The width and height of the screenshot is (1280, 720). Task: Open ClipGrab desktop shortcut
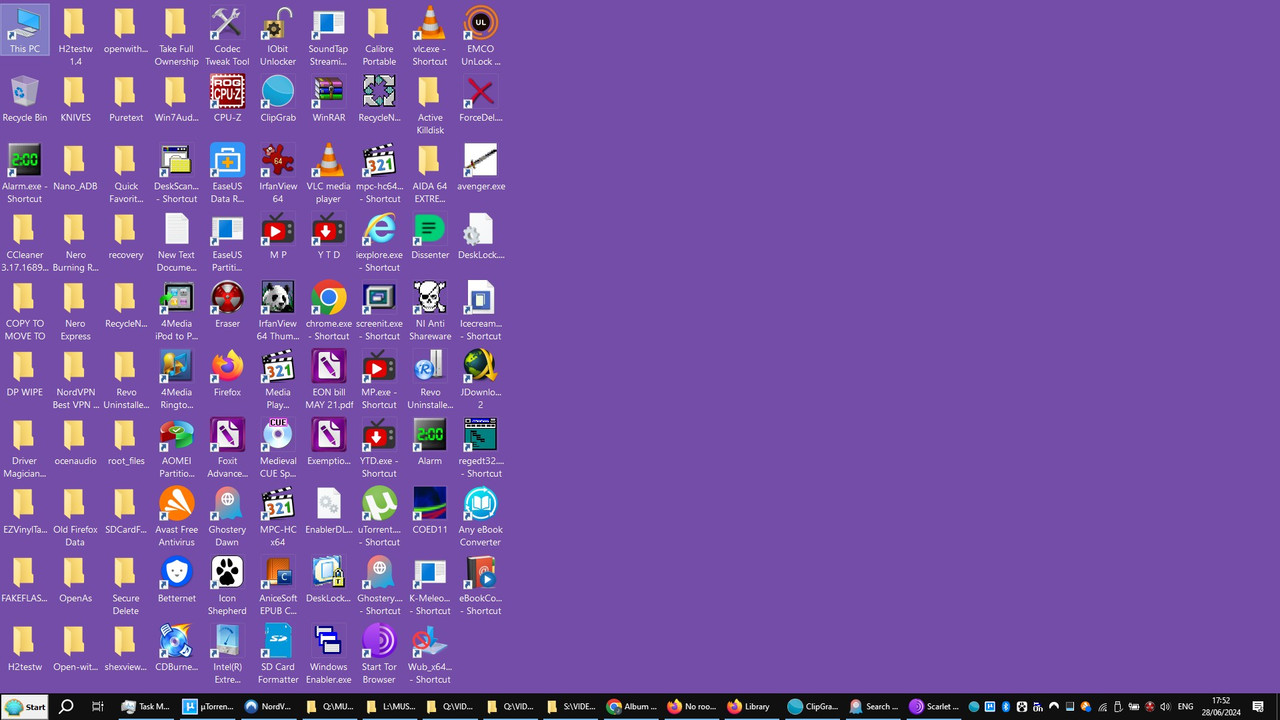click(278, 99)
